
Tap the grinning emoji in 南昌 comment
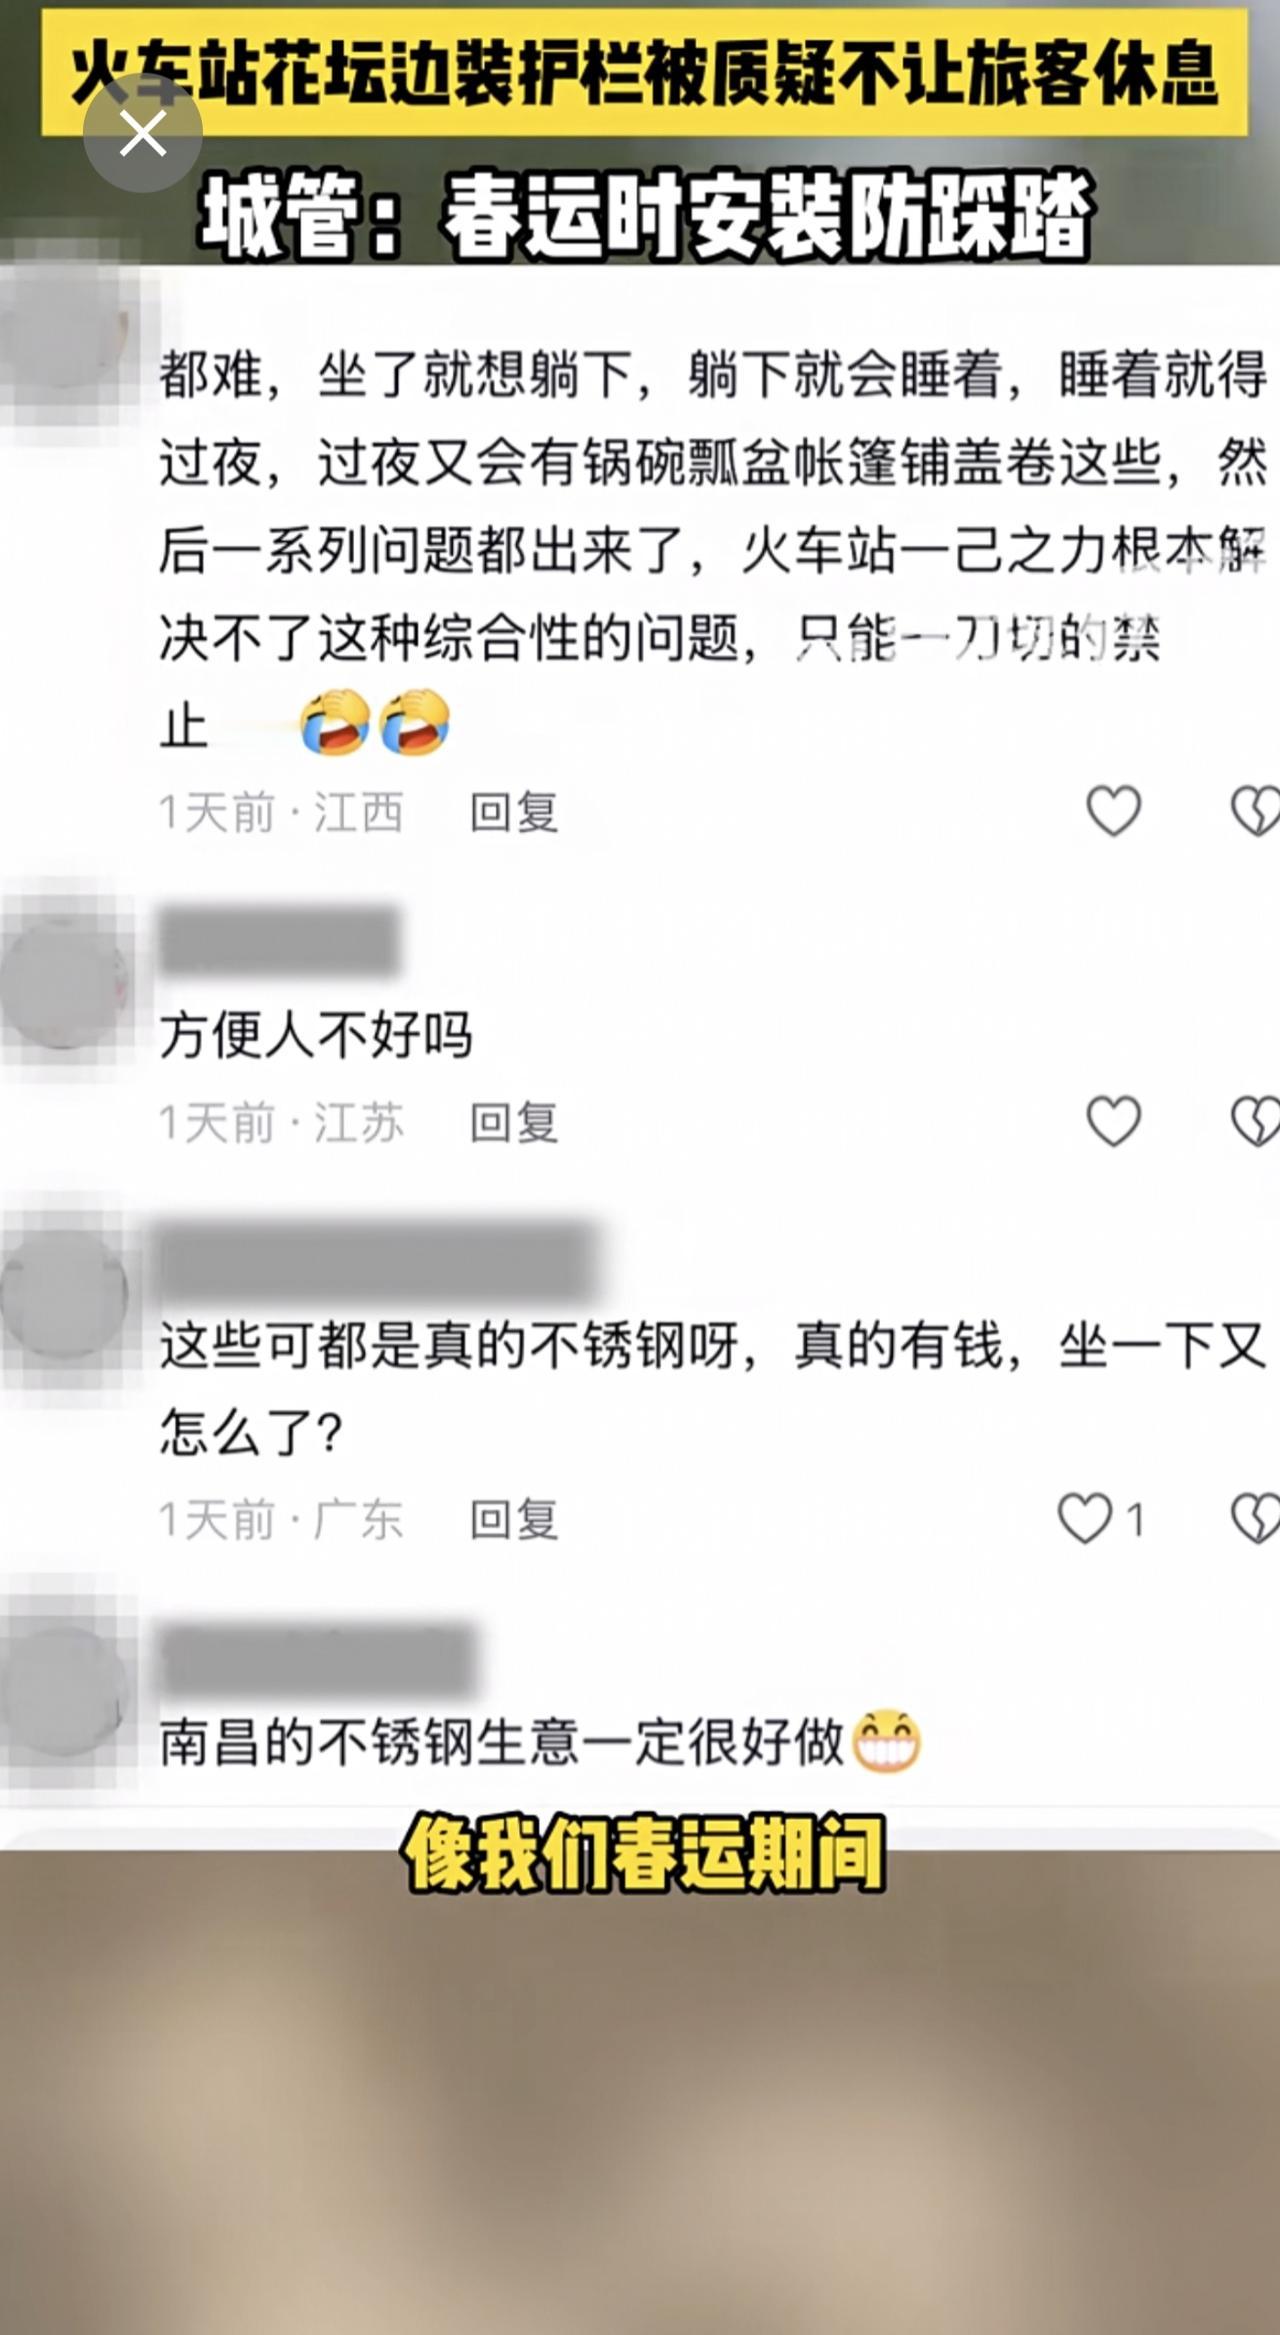(x=886, y=1741)
